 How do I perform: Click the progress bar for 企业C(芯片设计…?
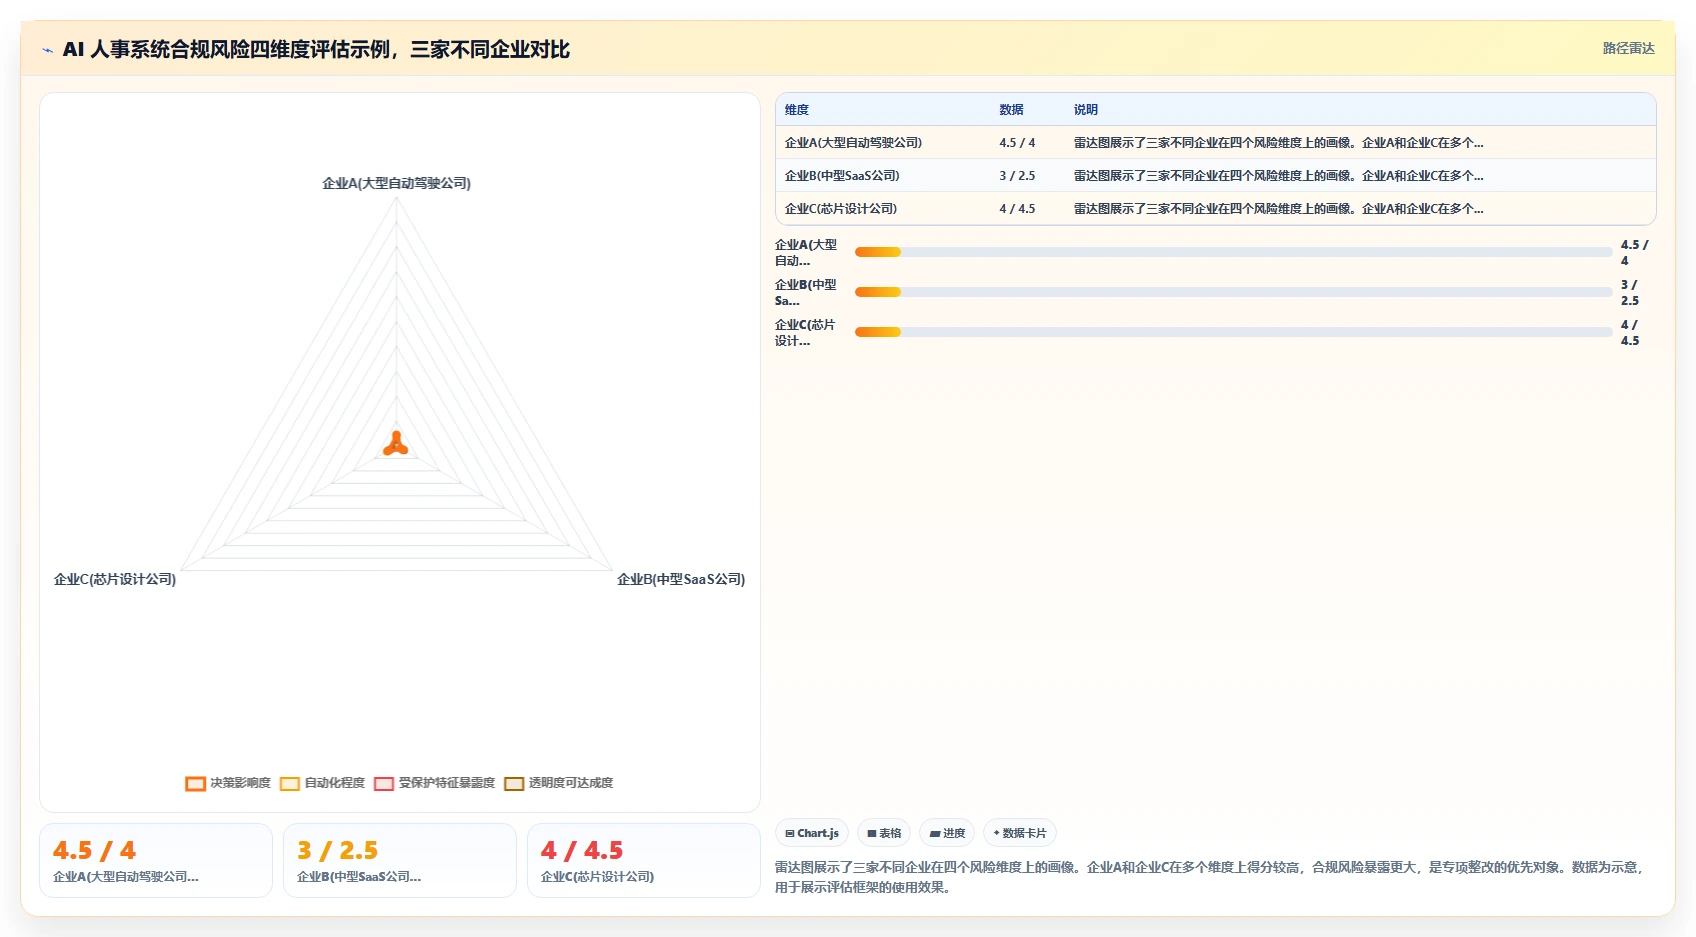click(1233, 332)
